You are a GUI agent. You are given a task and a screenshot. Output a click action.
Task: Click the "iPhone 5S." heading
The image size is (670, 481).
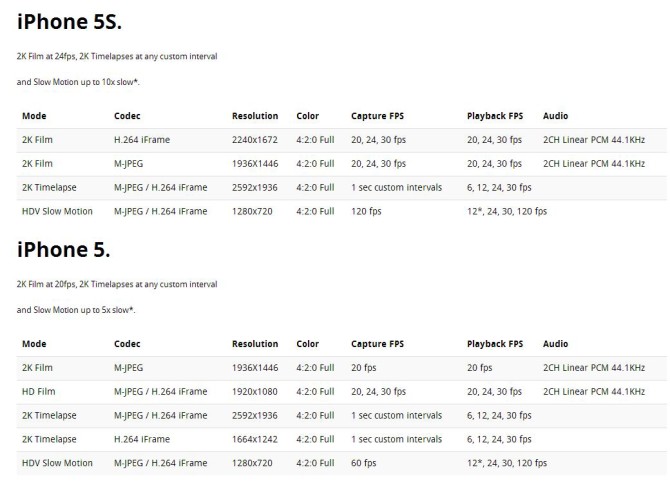point(69,21)
